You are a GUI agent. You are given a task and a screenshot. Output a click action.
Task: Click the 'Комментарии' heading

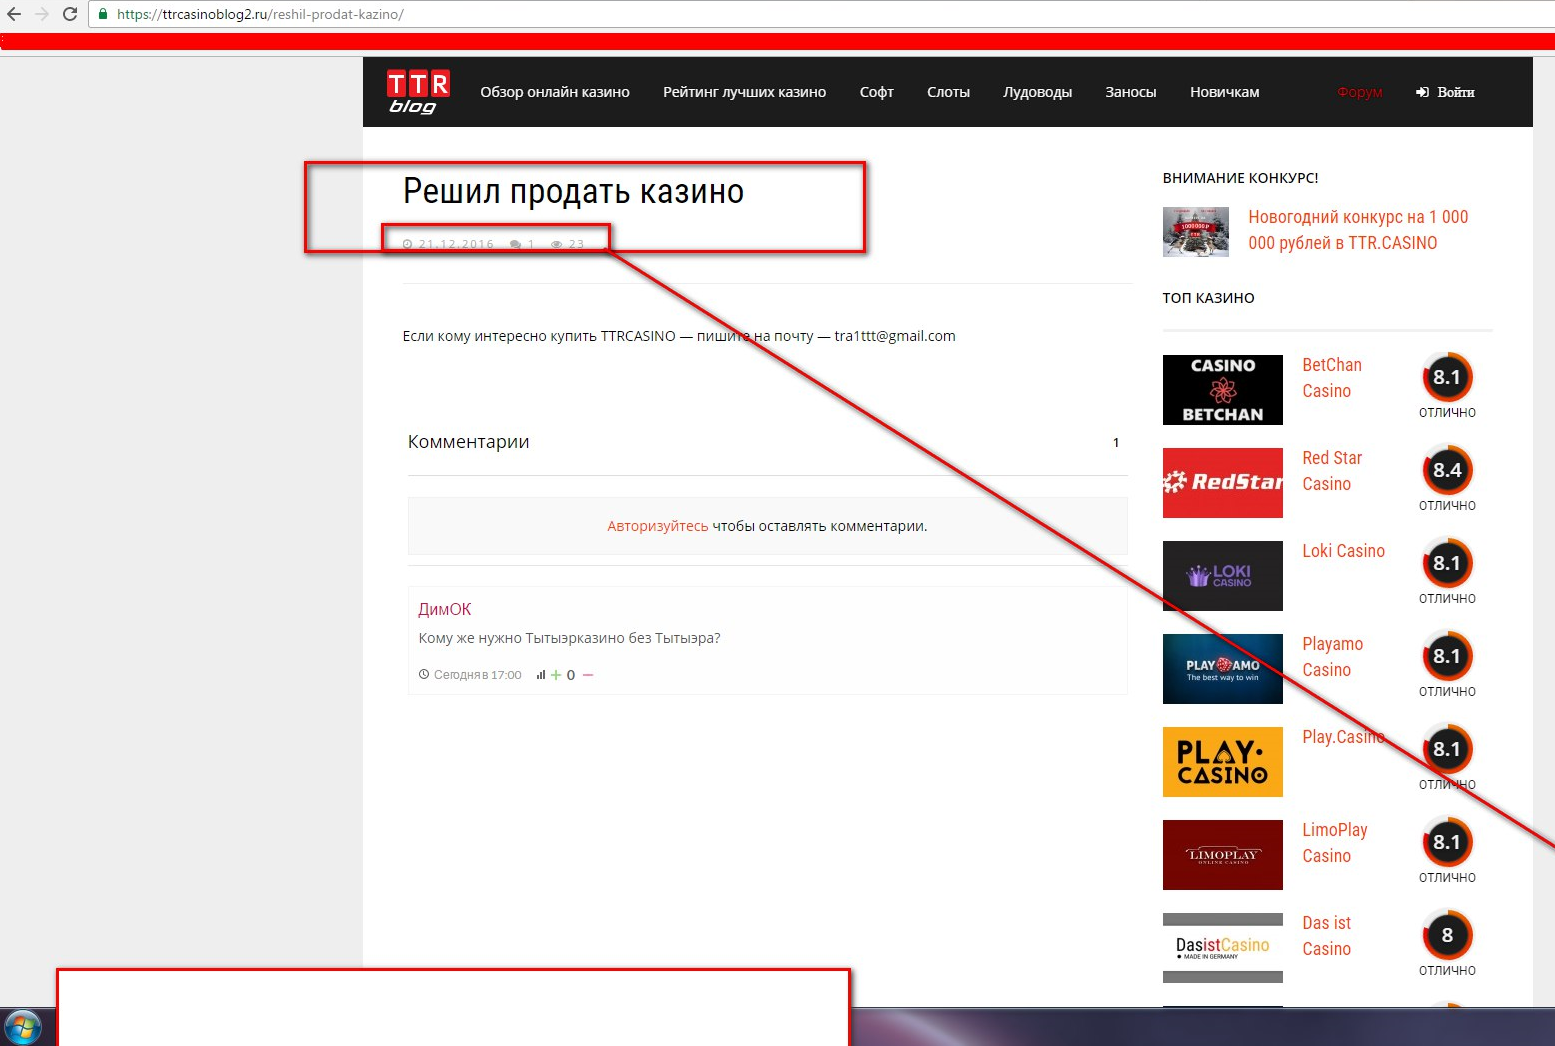pyautogui.click(x=468, y=442)
